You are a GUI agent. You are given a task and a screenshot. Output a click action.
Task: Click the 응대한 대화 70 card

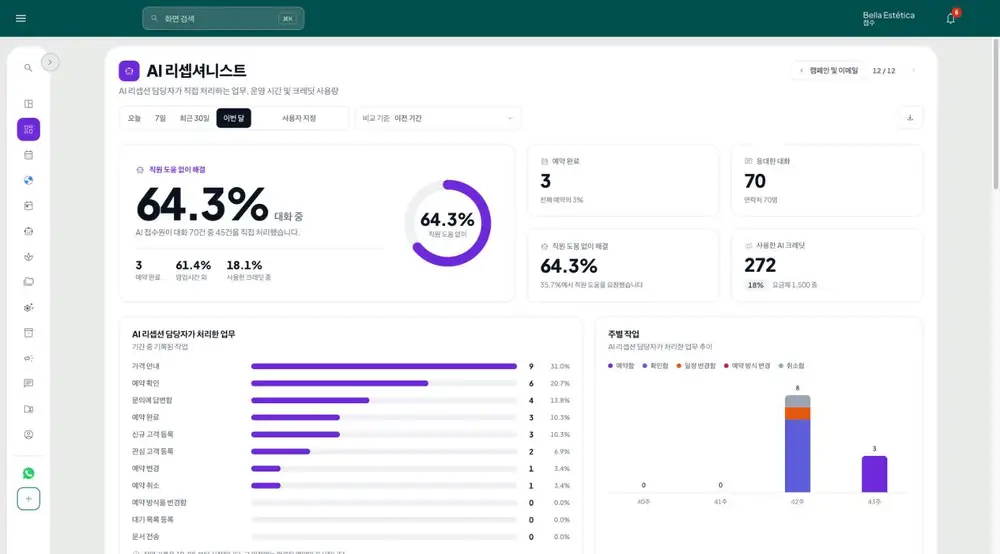click(x=827, y=180)
